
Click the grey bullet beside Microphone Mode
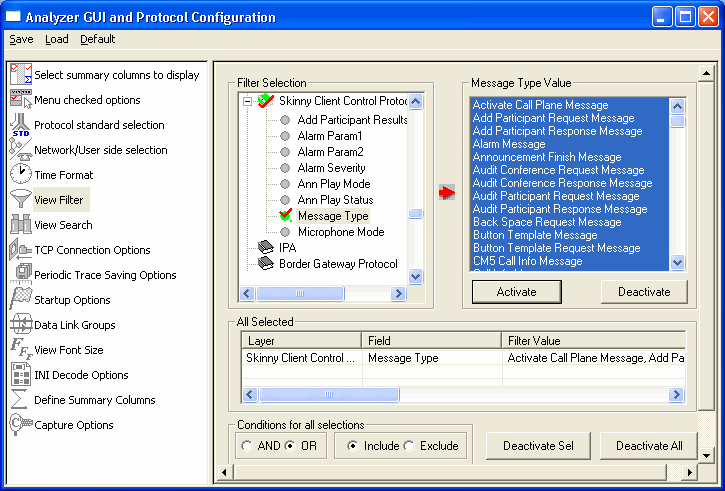tap(285, 232)
